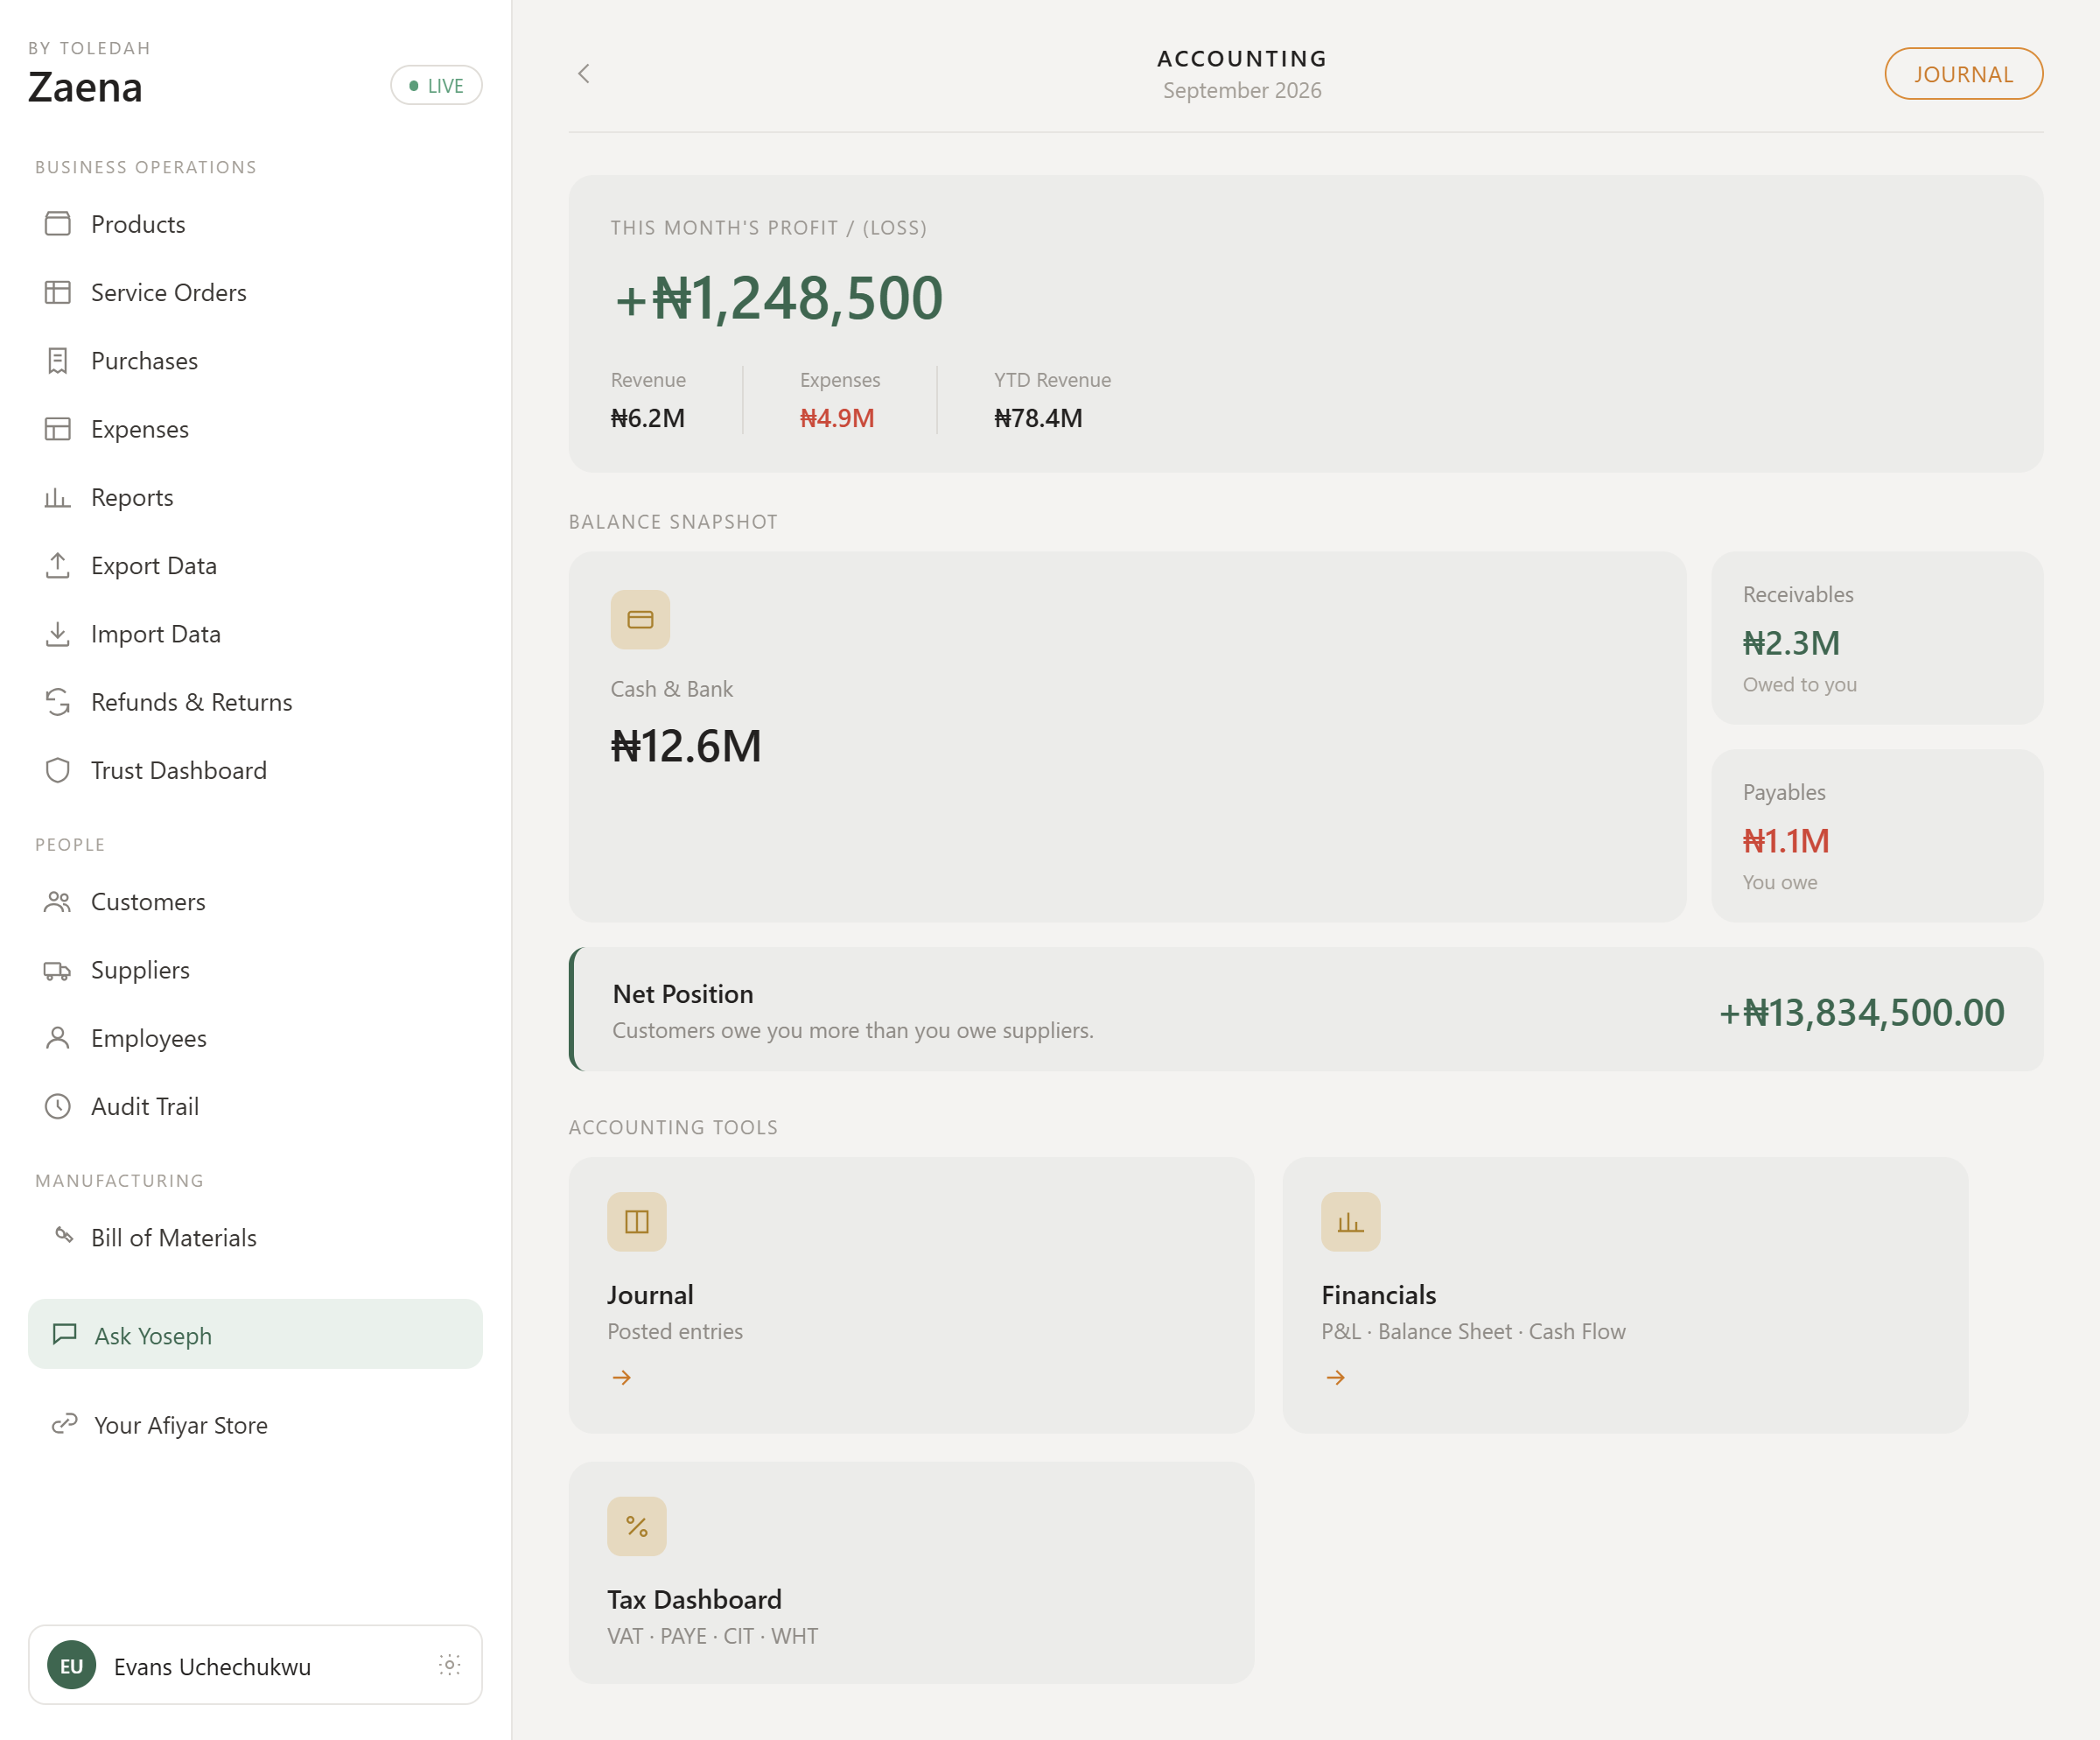Viewport: 2100px width, 1740px height.
Task: Click the Bill of Materials tool icon
Action: pyautogui.click(x=64, y=1236)
